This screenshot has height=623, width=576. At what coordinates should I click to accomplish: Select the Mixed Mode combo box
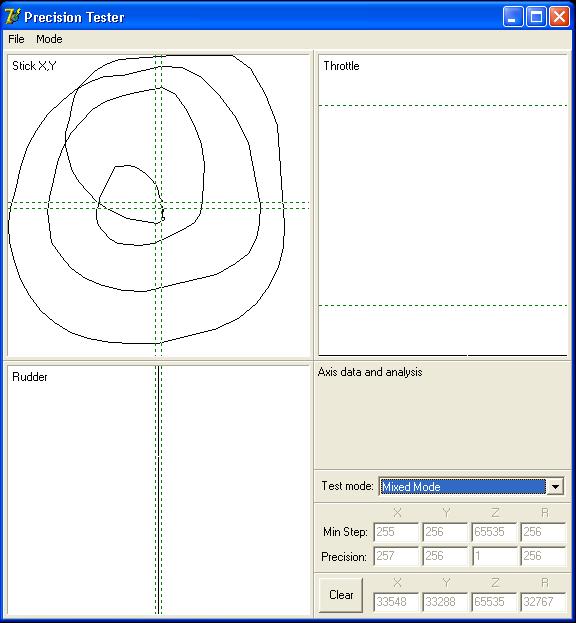click(x=471, y=486)
